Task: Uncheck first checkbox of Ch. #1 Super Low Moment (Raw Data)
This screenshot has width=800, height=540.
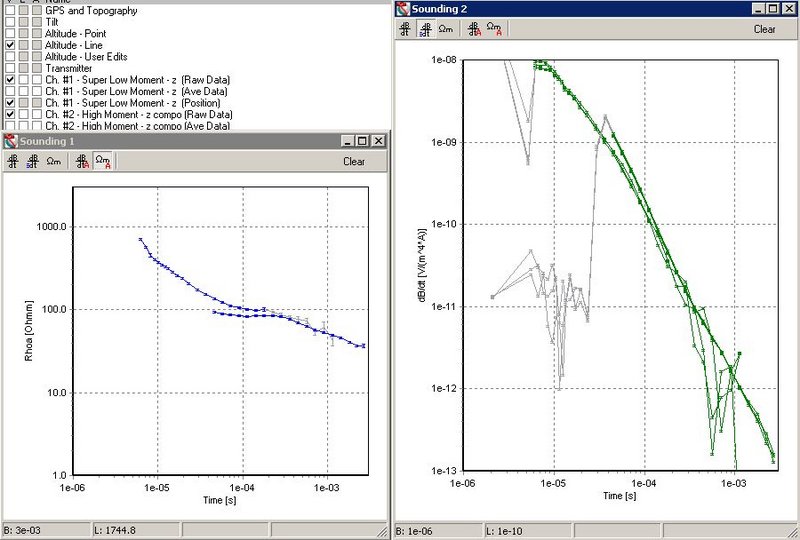Action: (x=10, y=79)
